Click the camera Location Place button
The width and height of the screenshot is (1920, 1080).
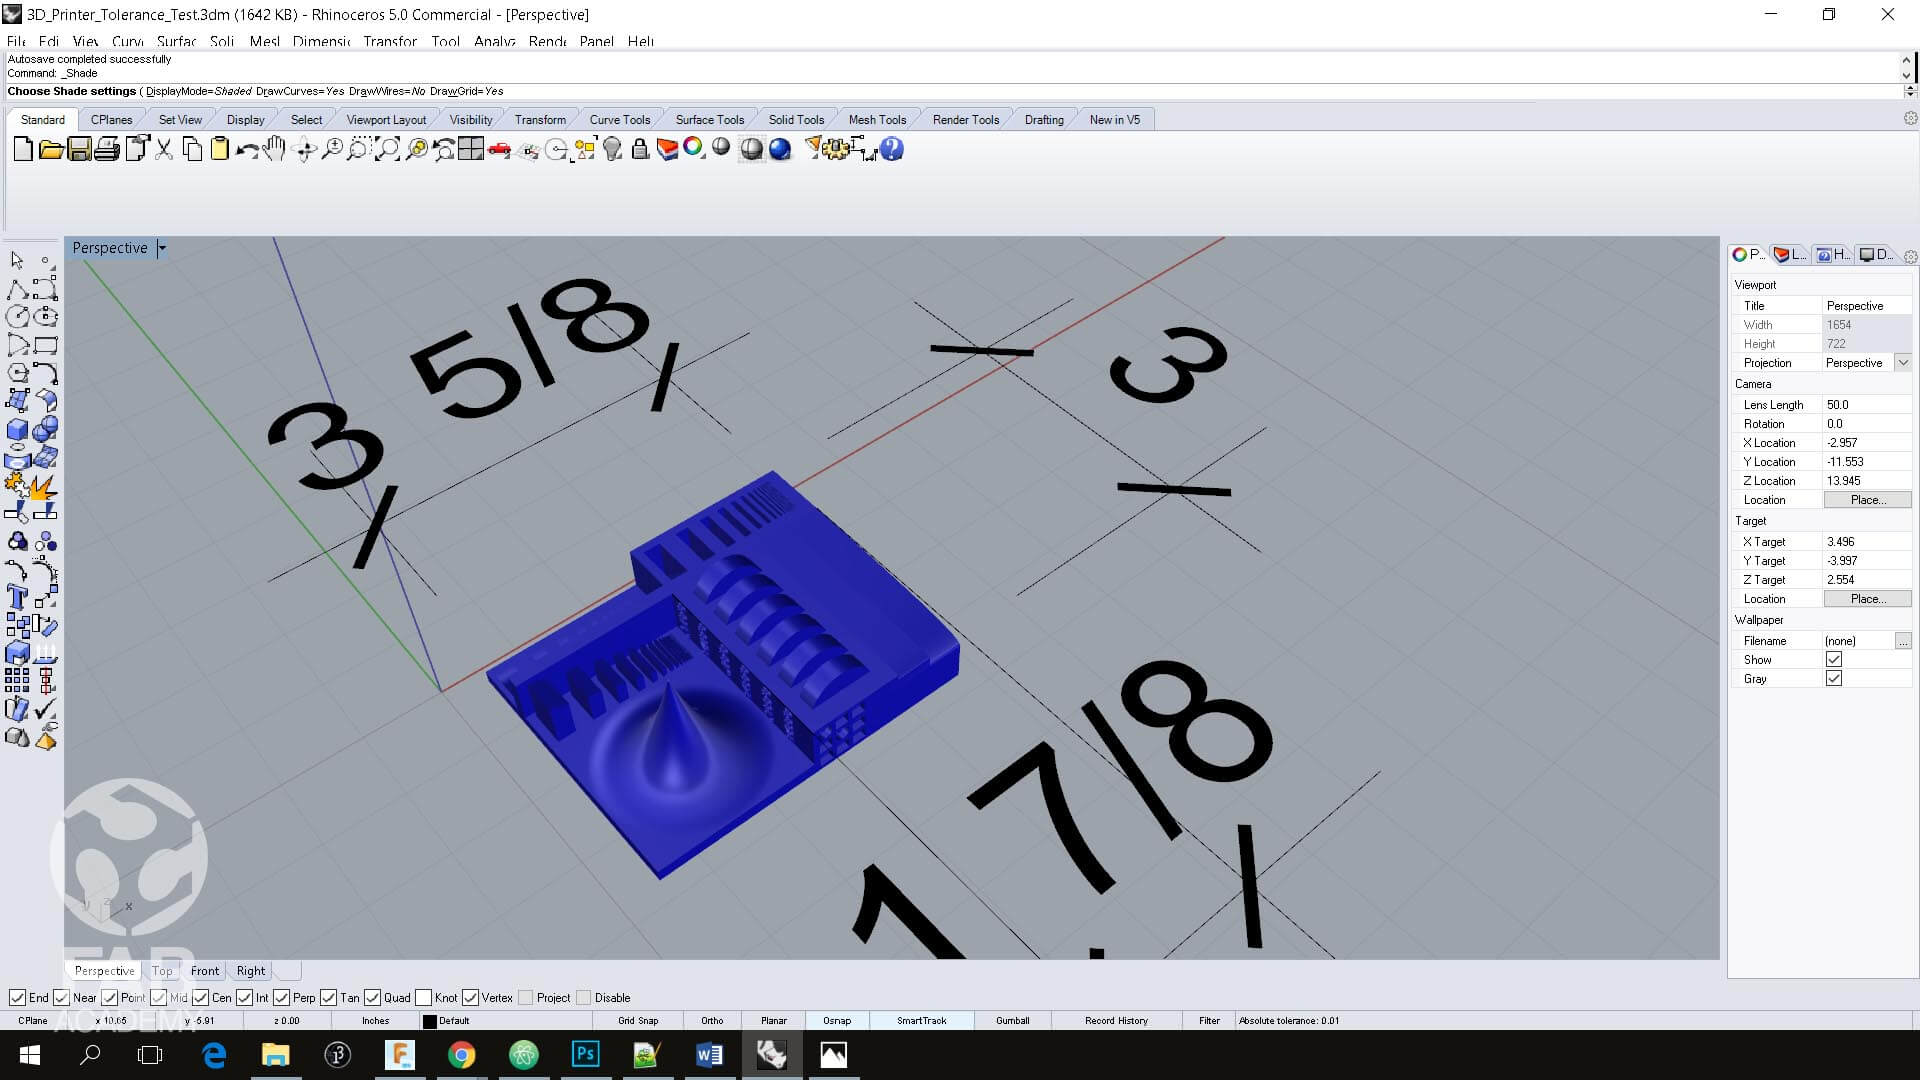(x=1867, y=500)
